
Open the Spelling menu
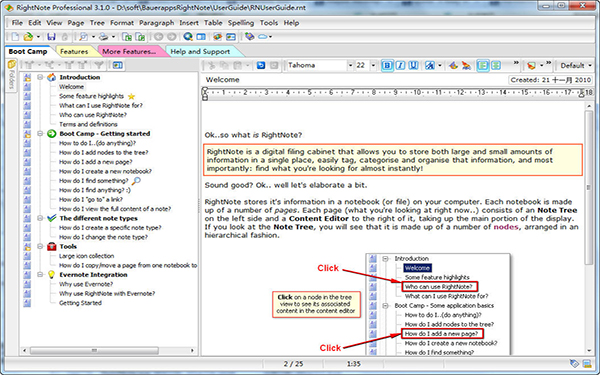point(241,23)
